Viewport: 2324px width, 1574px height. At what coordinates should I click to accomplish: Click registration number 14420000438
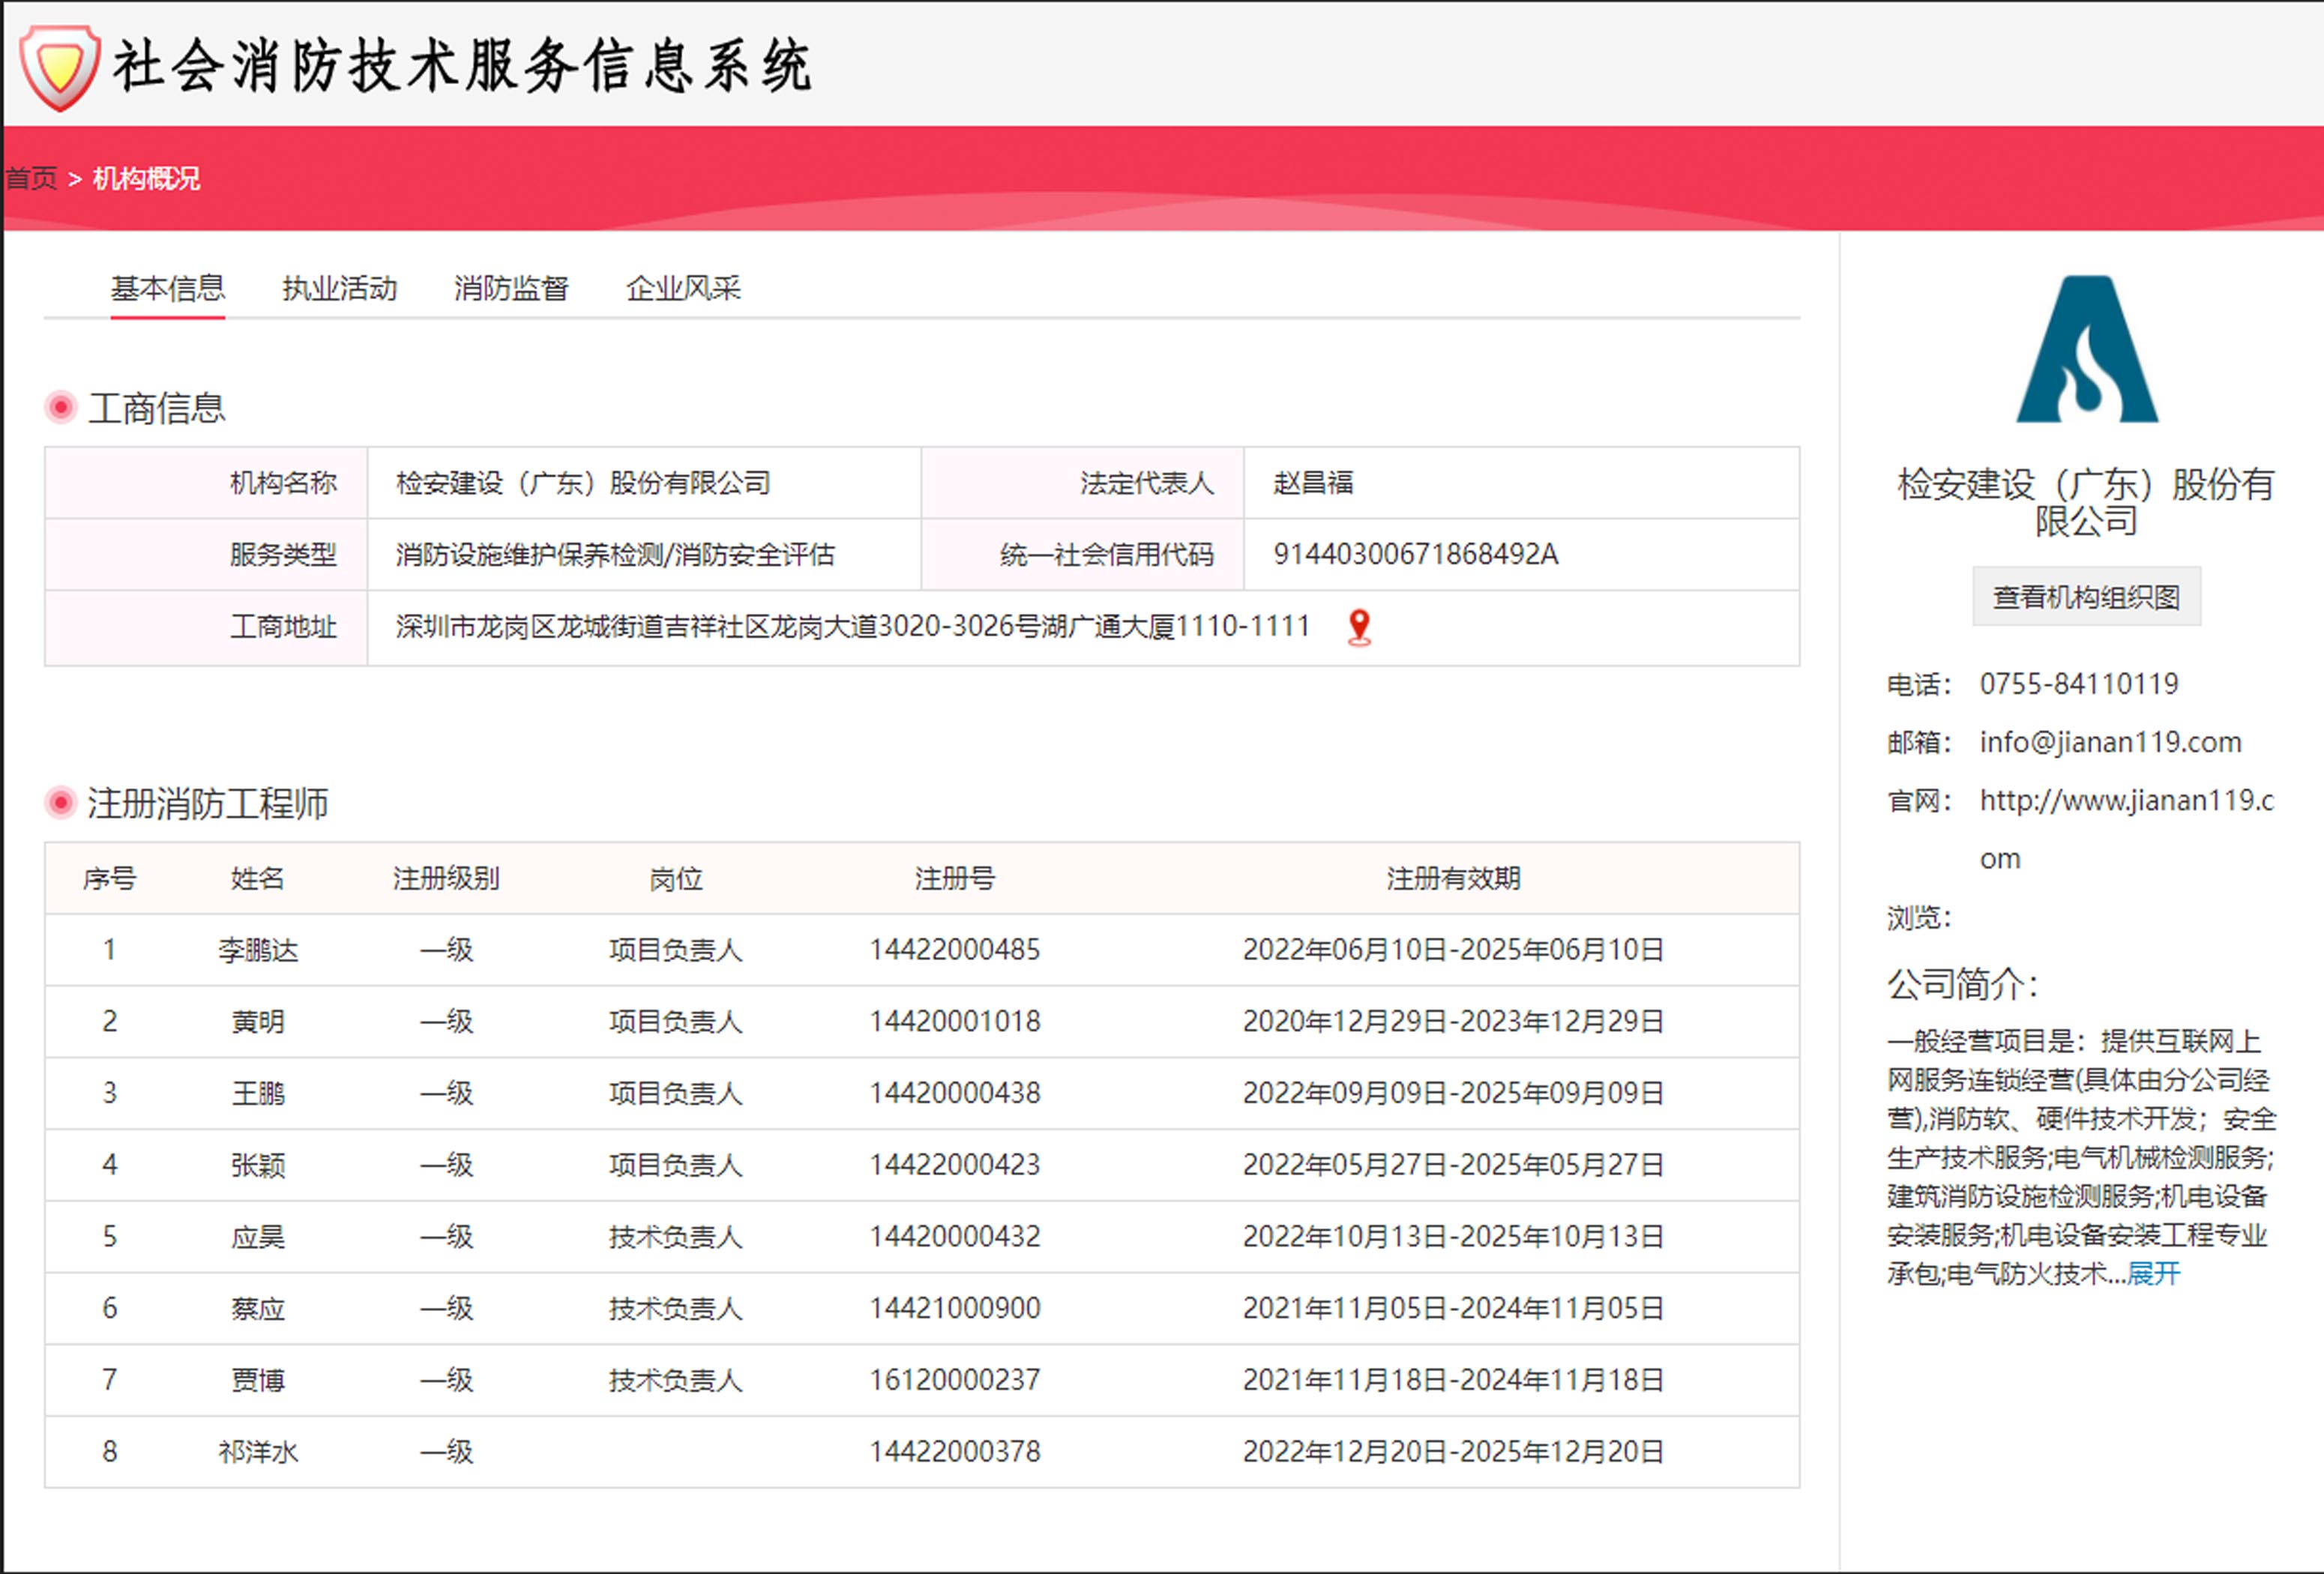point(955,1093)
